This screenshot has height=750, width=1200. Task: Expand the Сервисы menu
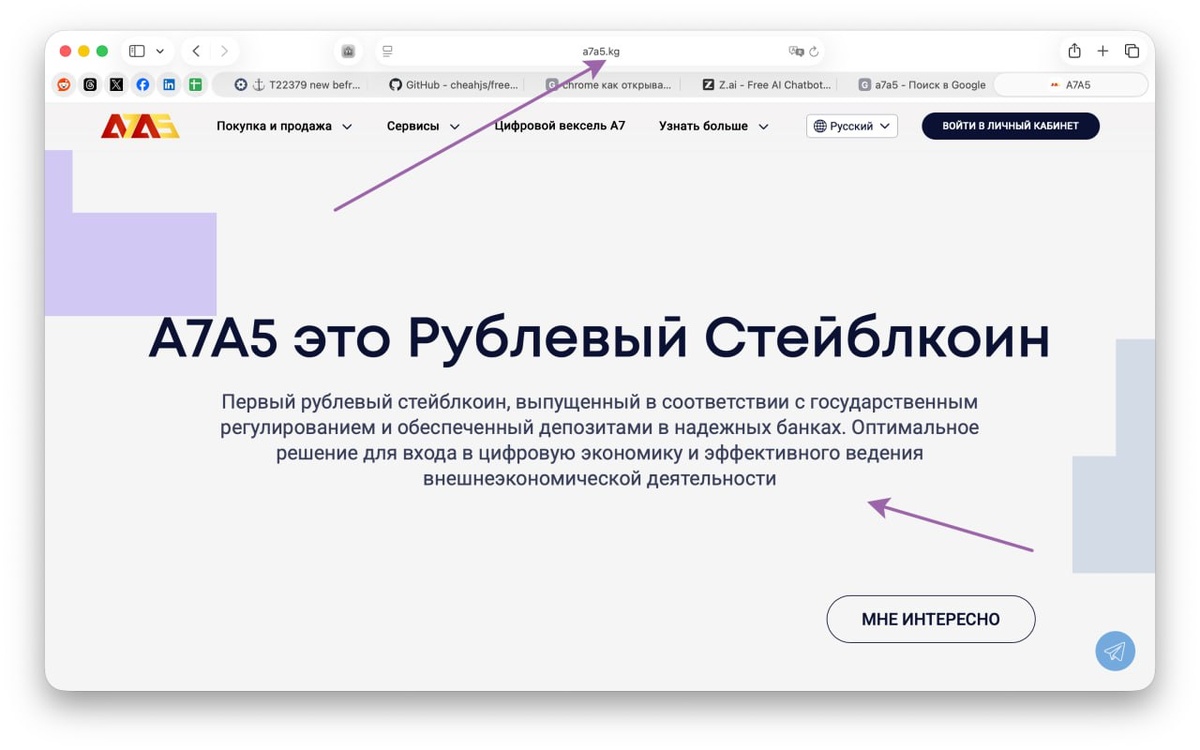click(423, 126)
